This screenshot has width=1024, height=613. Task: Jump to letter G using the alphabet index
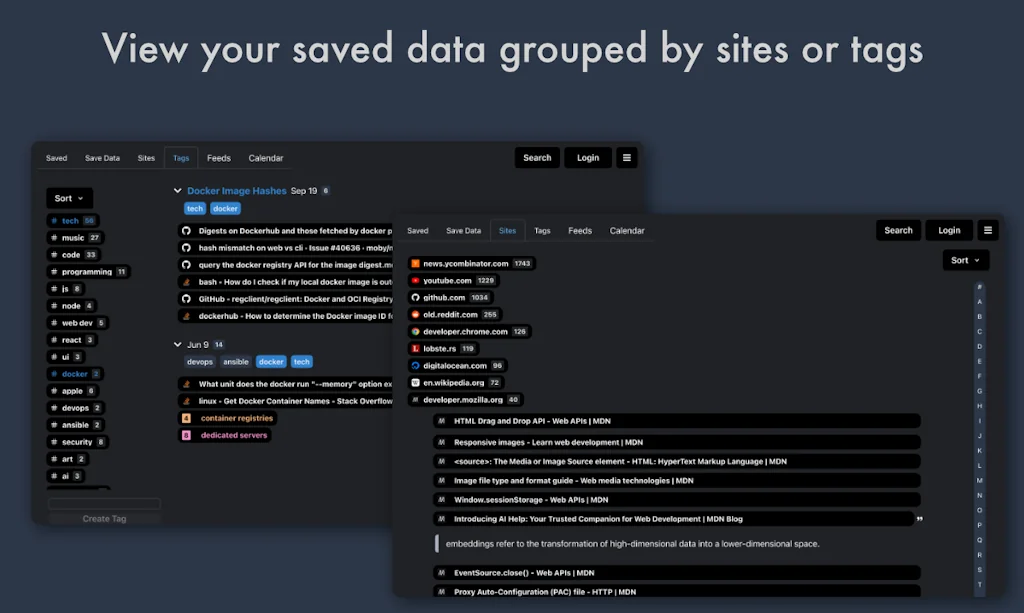click(980, 391)
